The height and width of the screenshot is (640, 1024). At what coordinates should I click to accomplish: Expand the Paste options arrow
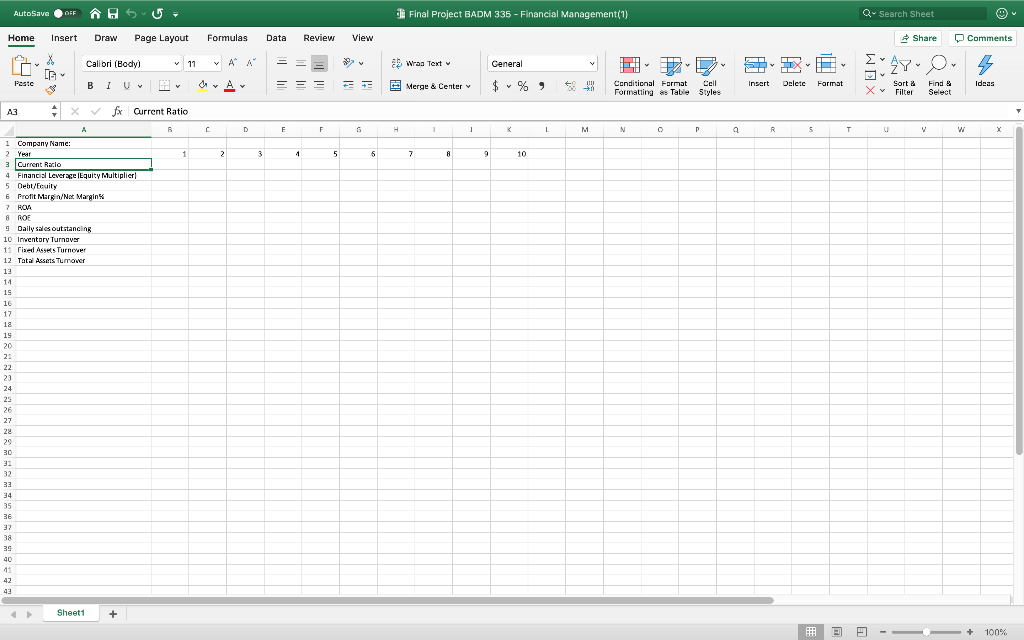tap(37, 65)
